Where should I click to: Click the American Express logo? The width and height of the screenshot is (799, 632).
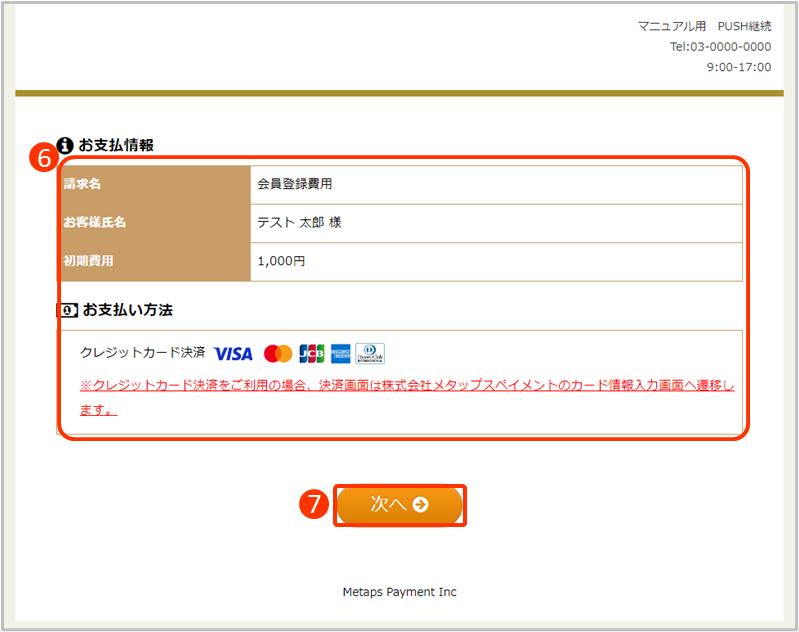(x=341, y=354)
